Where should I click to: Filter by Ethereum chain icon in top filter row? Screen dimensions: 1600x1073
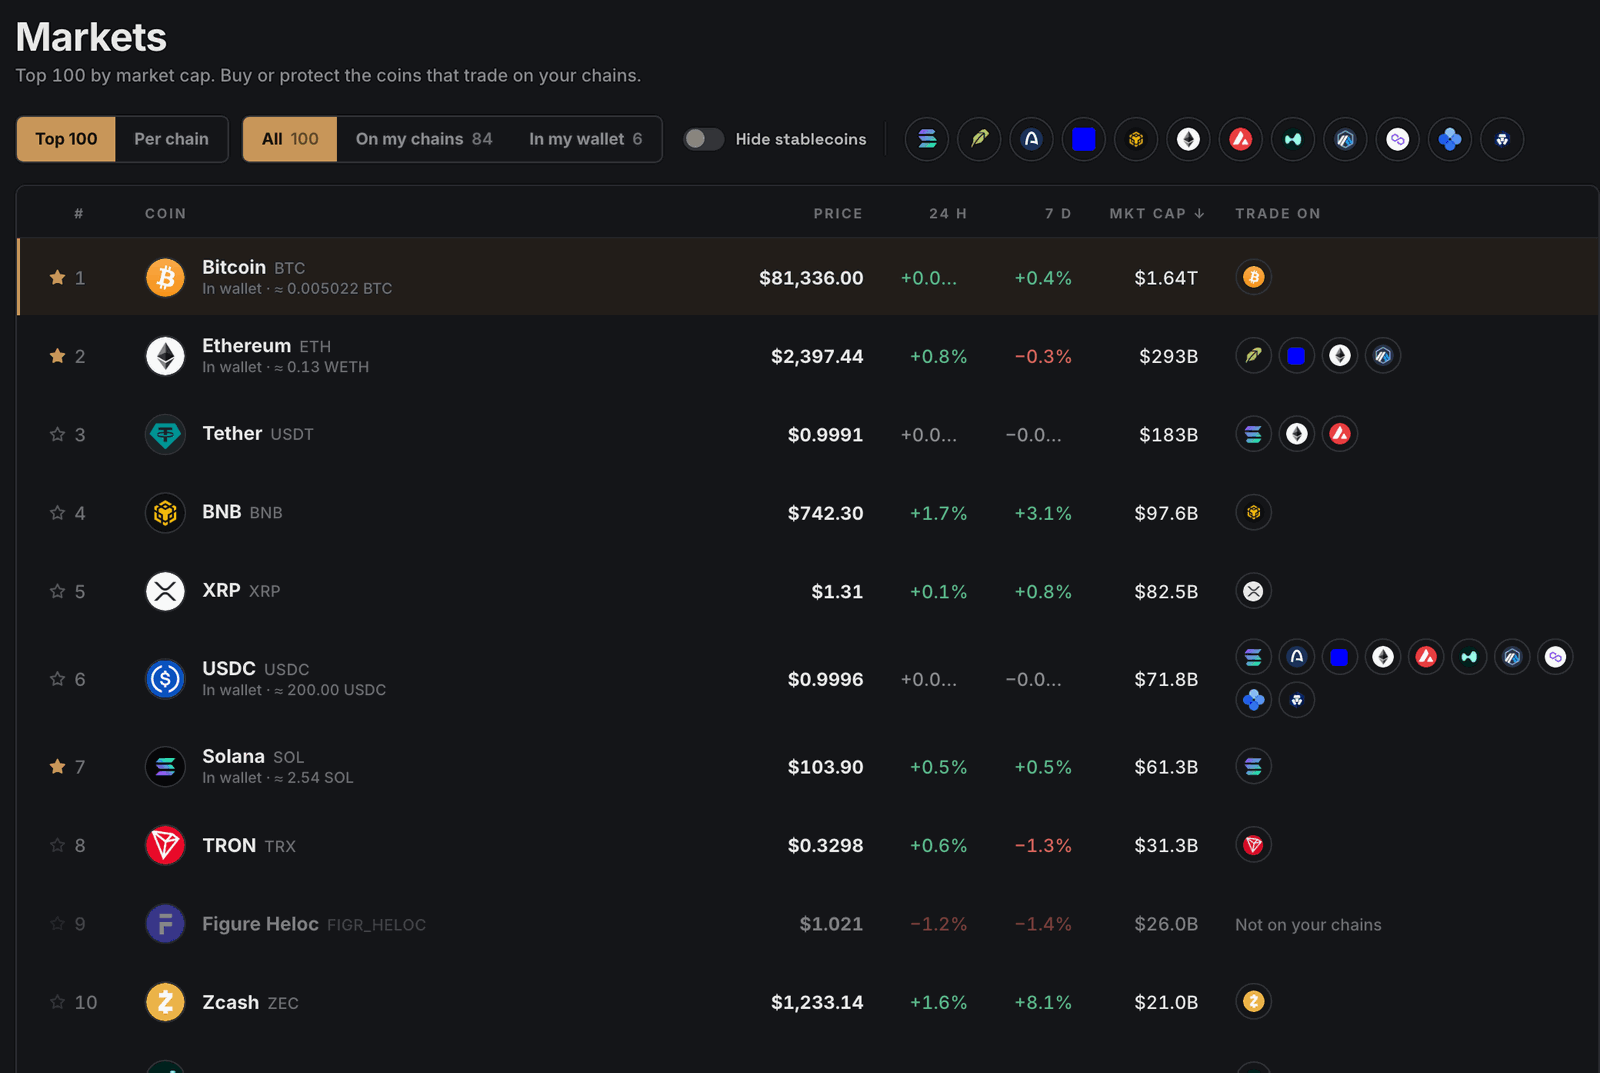(1188, 139)
